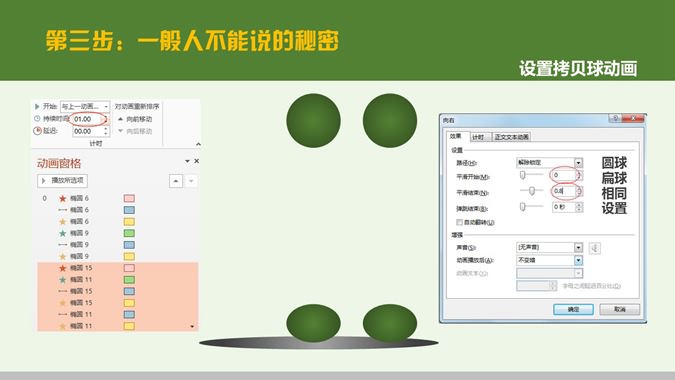Enable the 自动翻转 checkbox
This screenshot has width=675, height=380.
click(x=459, y=222)
